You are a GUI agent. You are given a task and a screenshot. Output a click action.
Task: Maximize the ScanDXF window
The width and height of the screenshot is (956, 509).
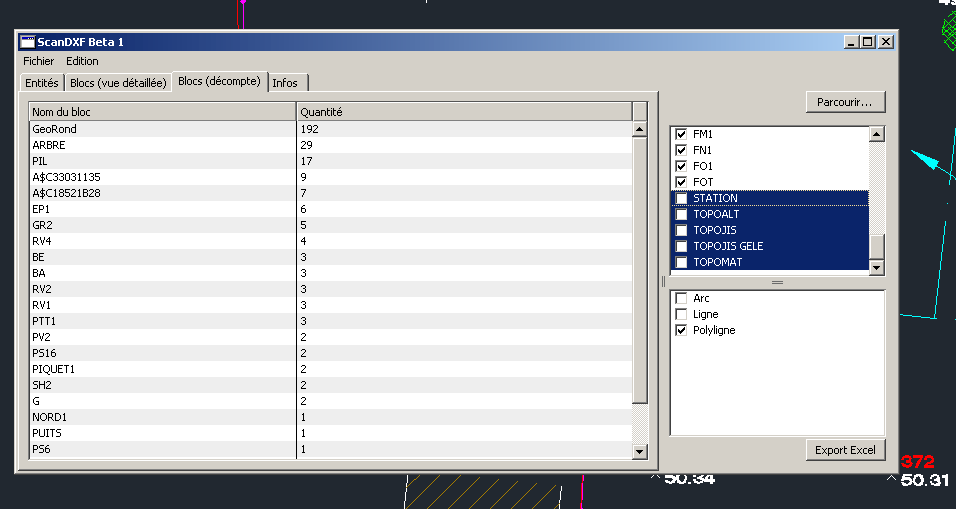[868, 42]
